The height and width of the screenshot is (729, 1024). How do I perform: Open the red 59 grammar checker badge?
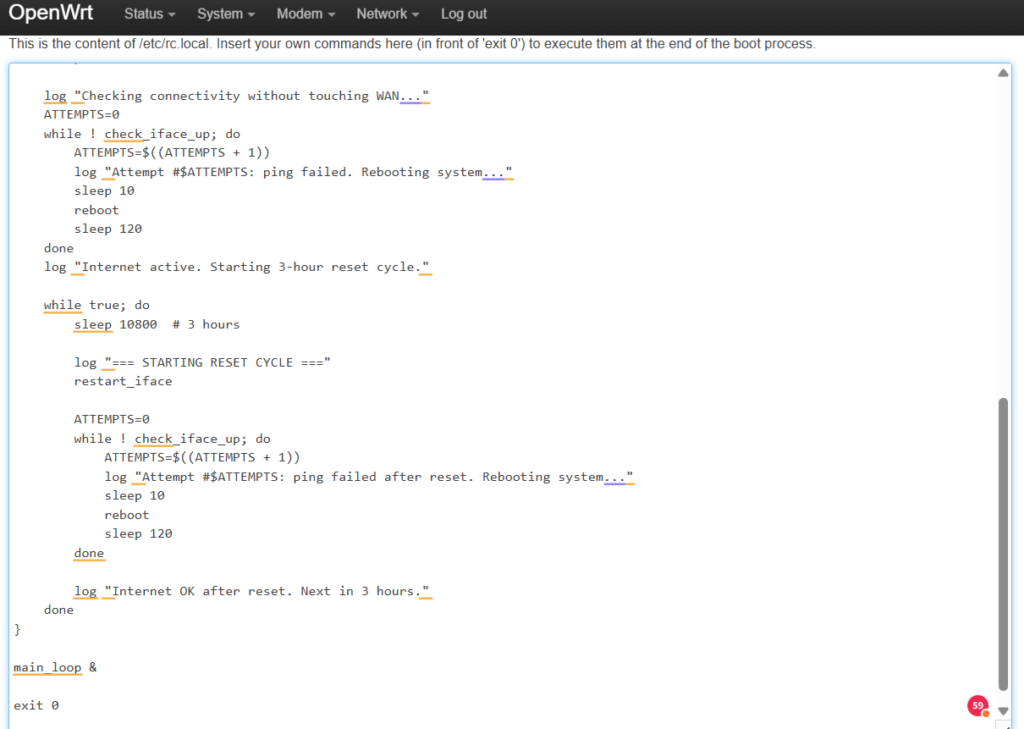[x=978, y=705]
